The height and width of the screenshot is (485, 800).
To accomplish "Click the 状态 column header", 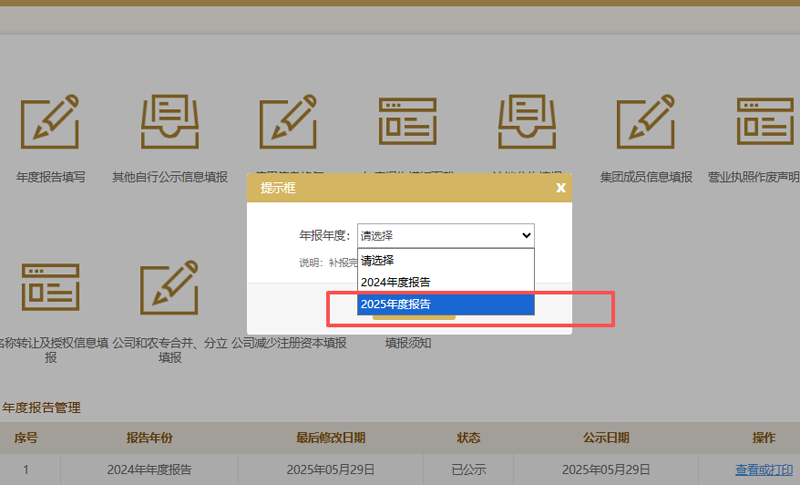I will tap(468, 438).
